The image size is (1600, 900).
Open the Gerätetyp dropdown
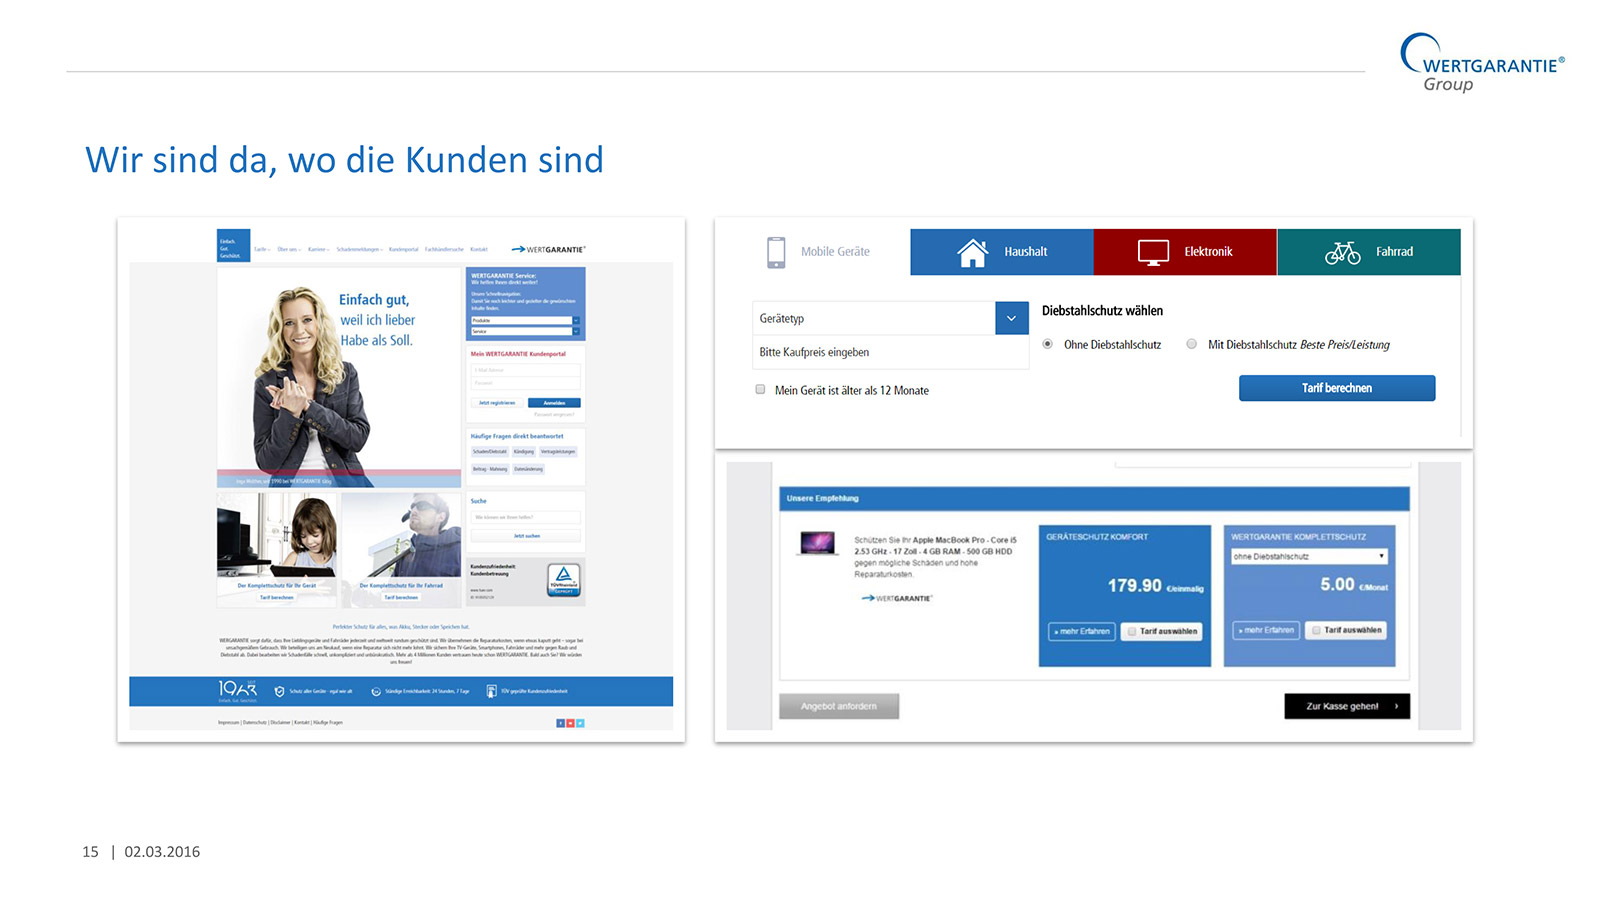coord(1011,318)
